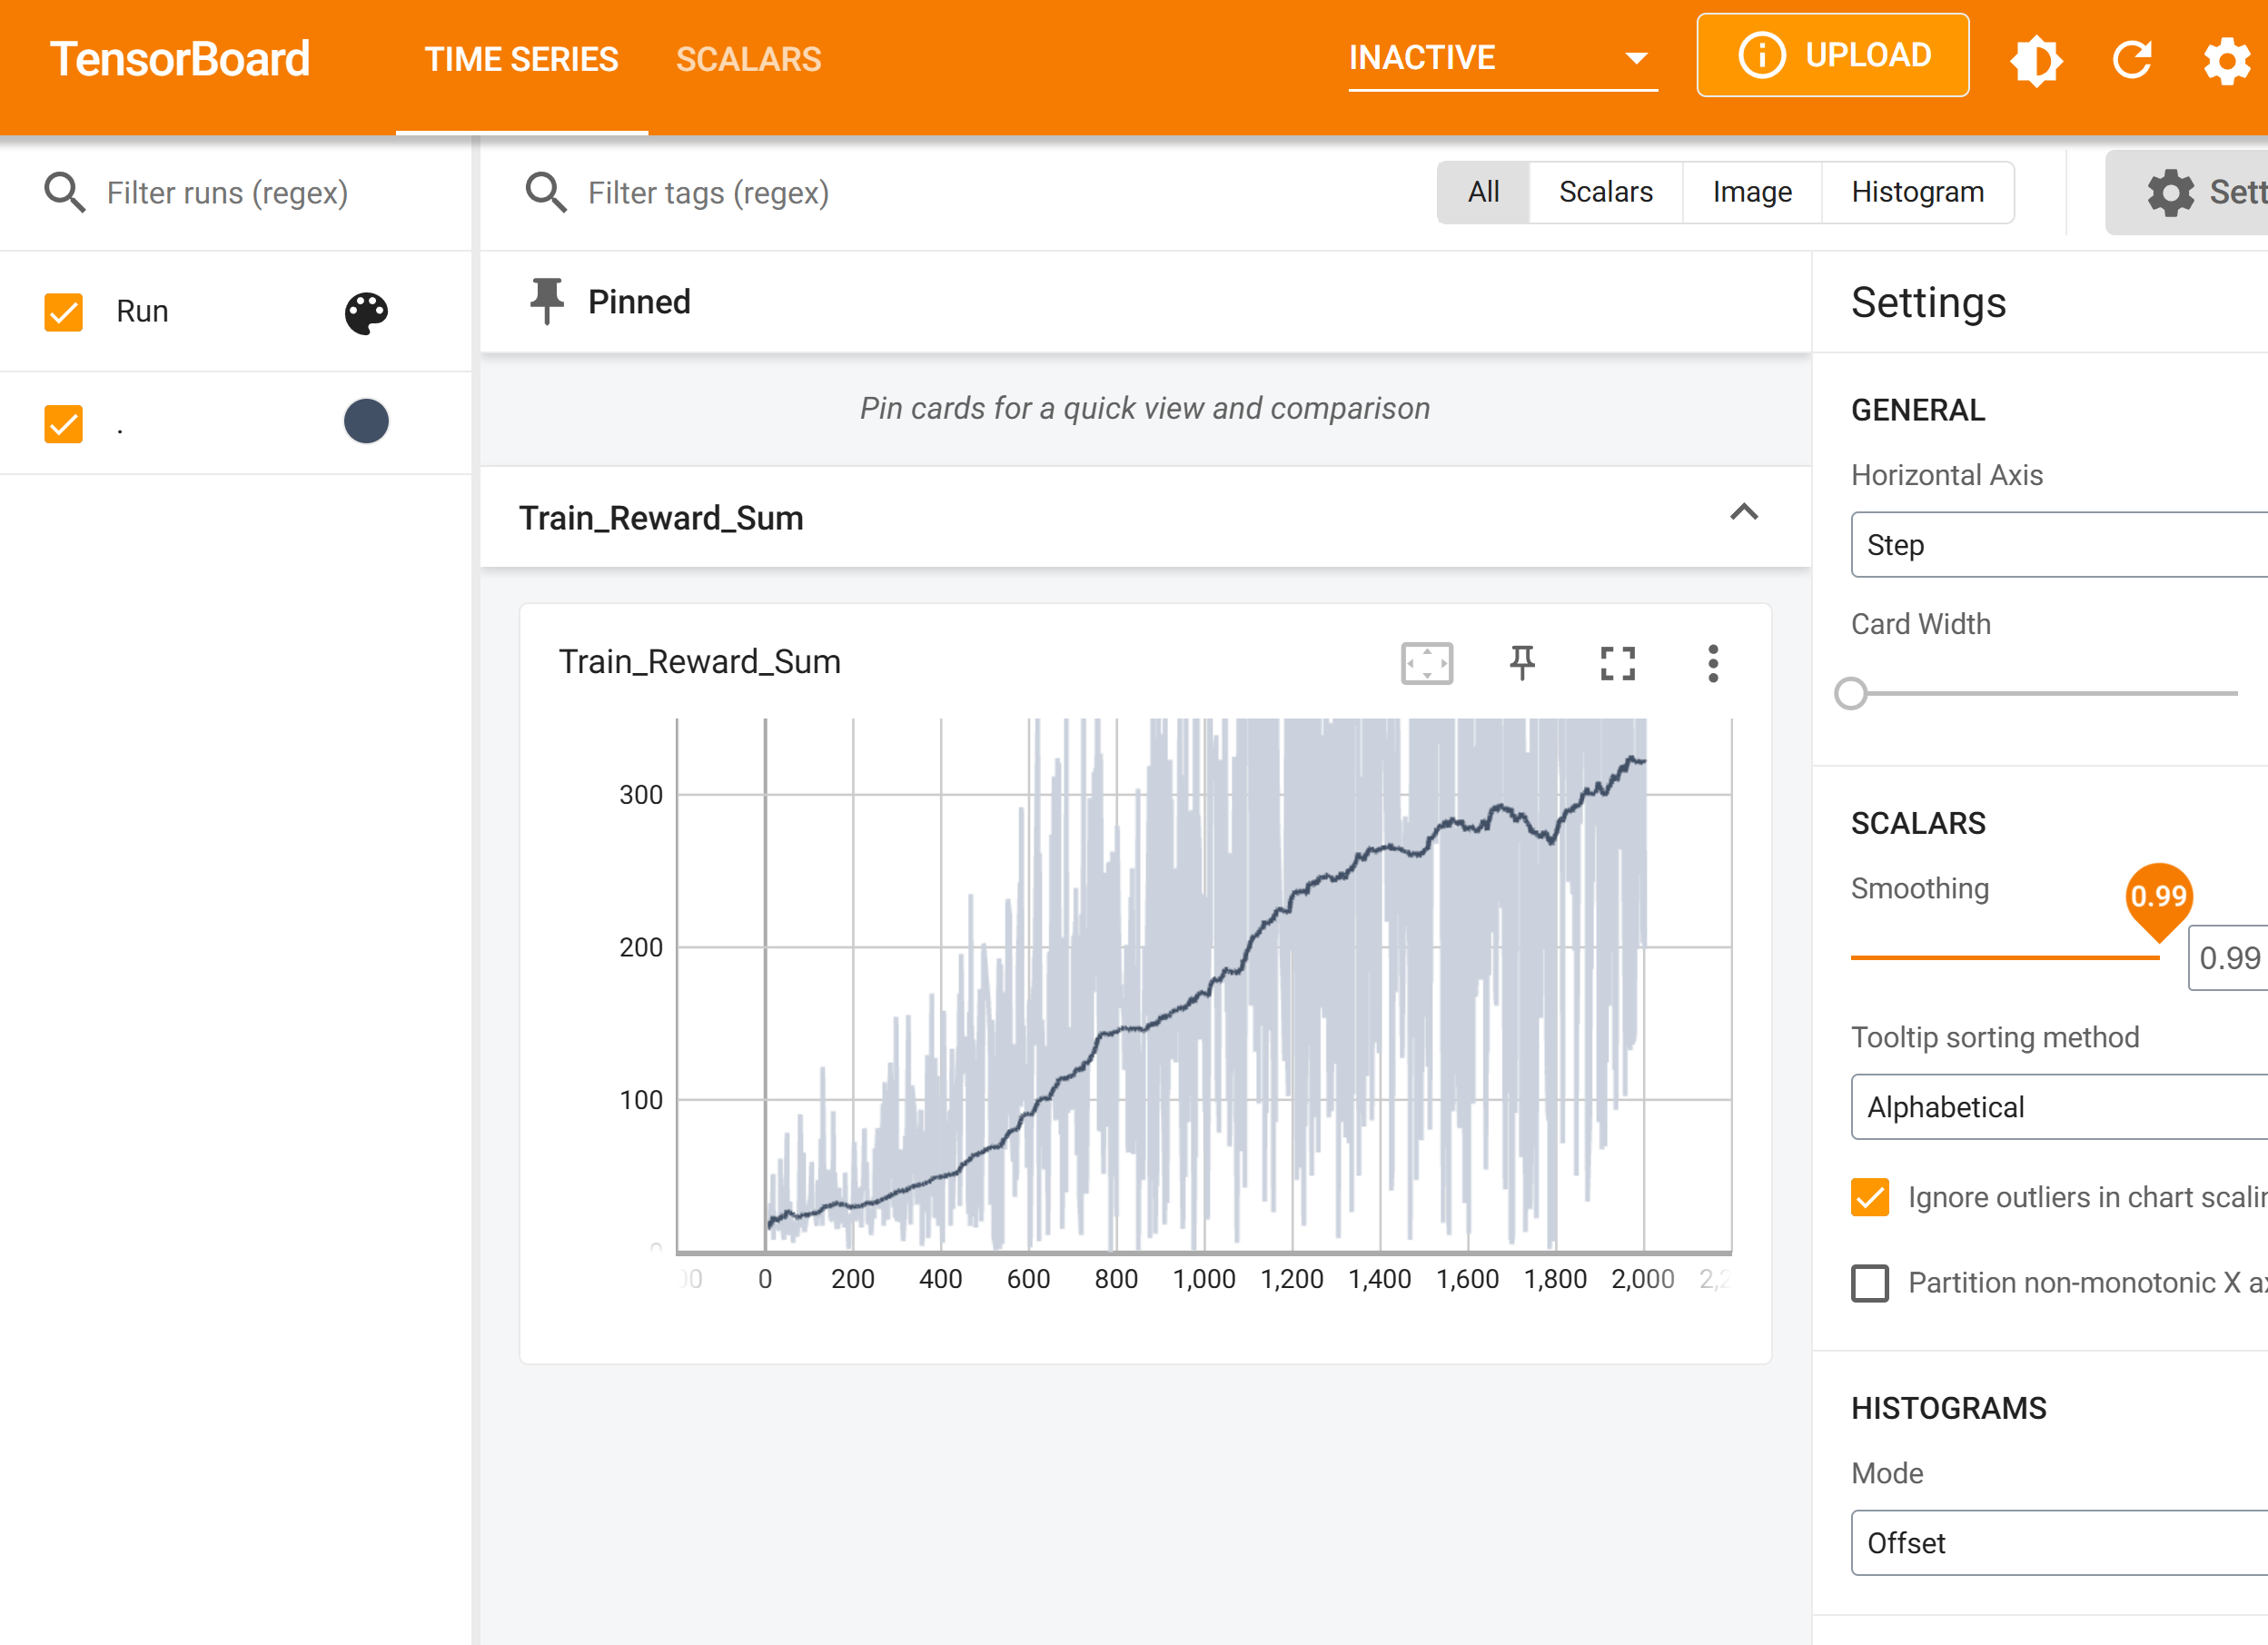Uncheck the Run header checkbox
This screenshot has height=1645, width=2268.
[64, 312]
